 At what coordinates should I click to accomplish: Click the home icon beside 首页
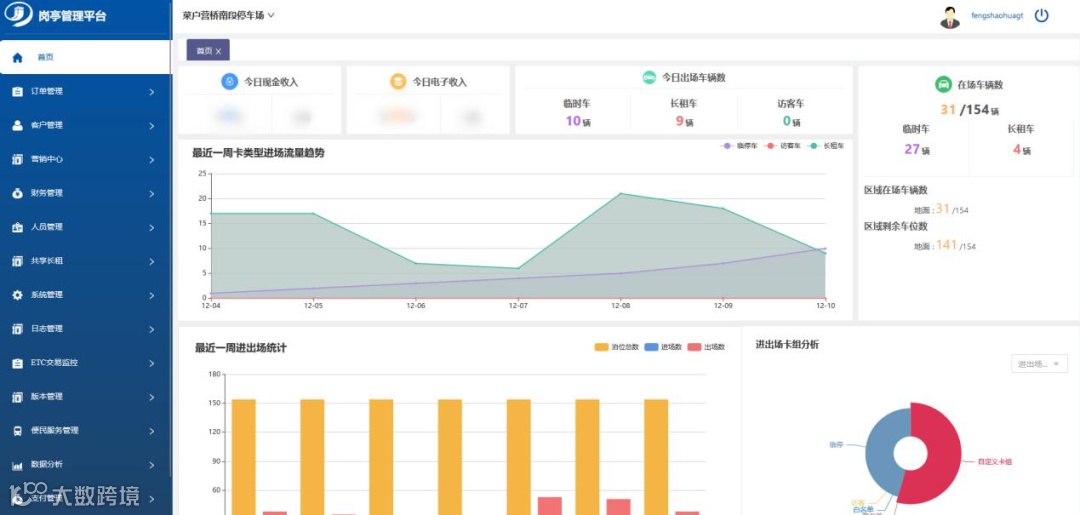pos(17,58)
